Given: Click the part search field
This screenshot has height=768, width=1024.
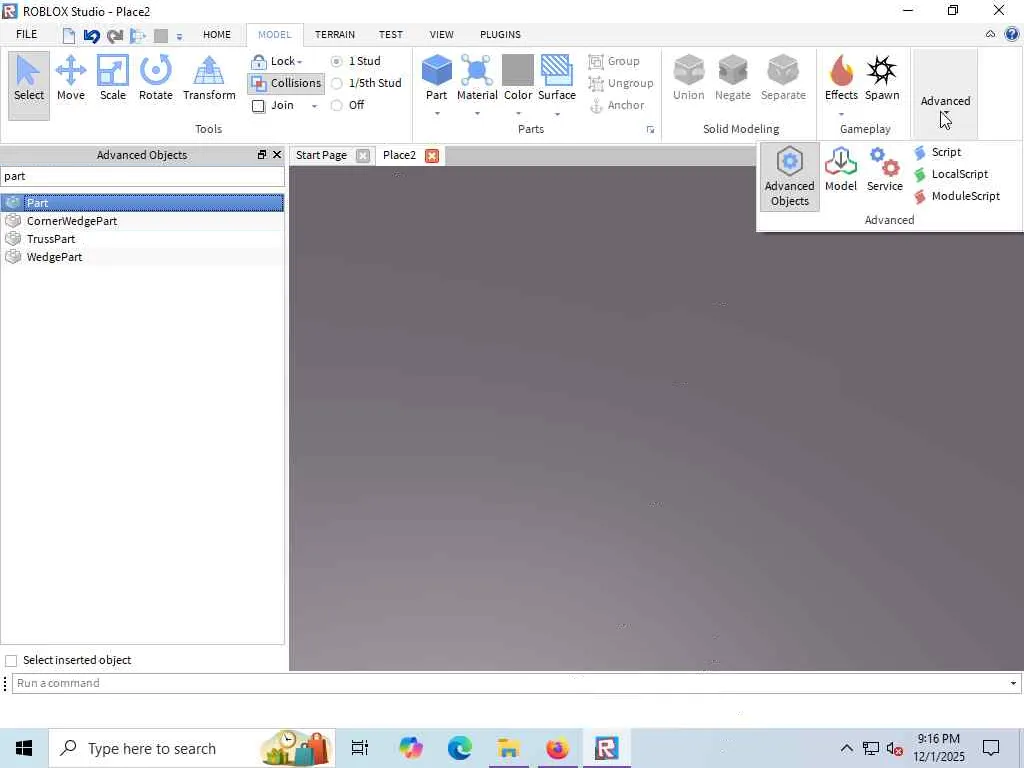Looking at the screenshot, I should pos(142,176).
